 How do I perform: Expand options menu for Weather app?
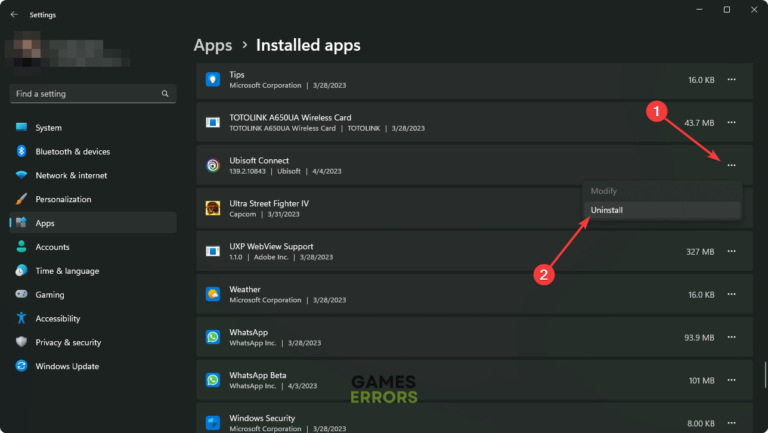click(x=732, y=294)
